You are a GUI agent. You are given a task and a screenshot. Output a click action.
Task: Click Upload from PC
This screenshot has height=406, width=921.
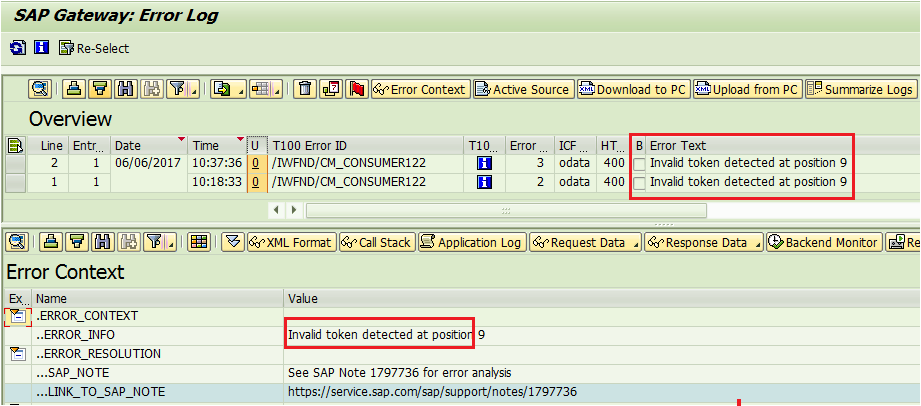[x=747, y=89]
